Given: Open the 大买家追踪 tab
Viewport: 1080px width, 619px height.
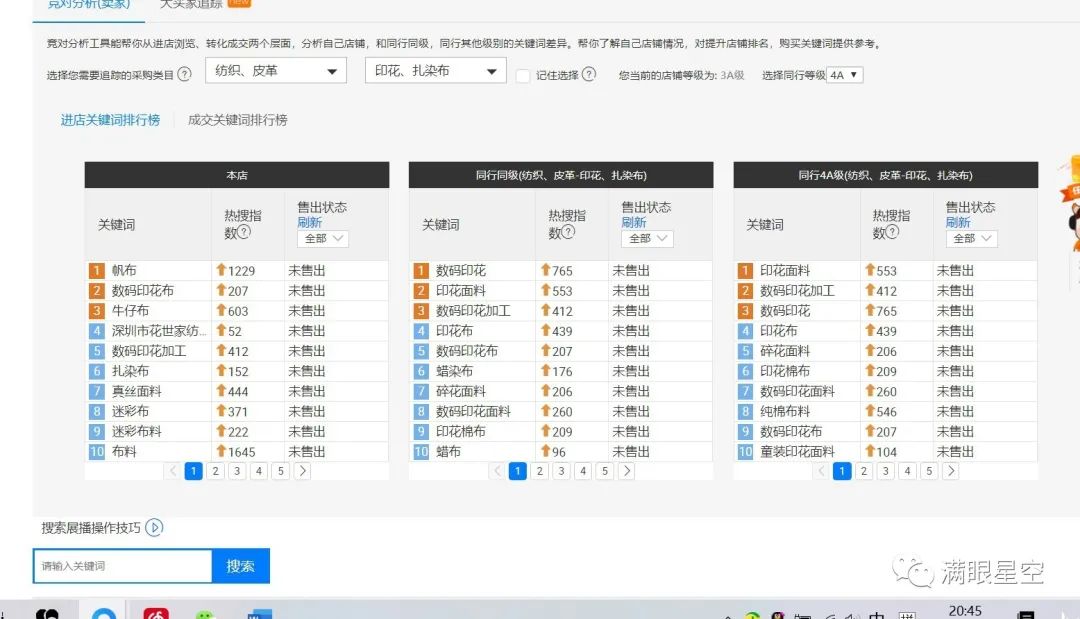Looking at the screenshot, I should pos(191,4).
